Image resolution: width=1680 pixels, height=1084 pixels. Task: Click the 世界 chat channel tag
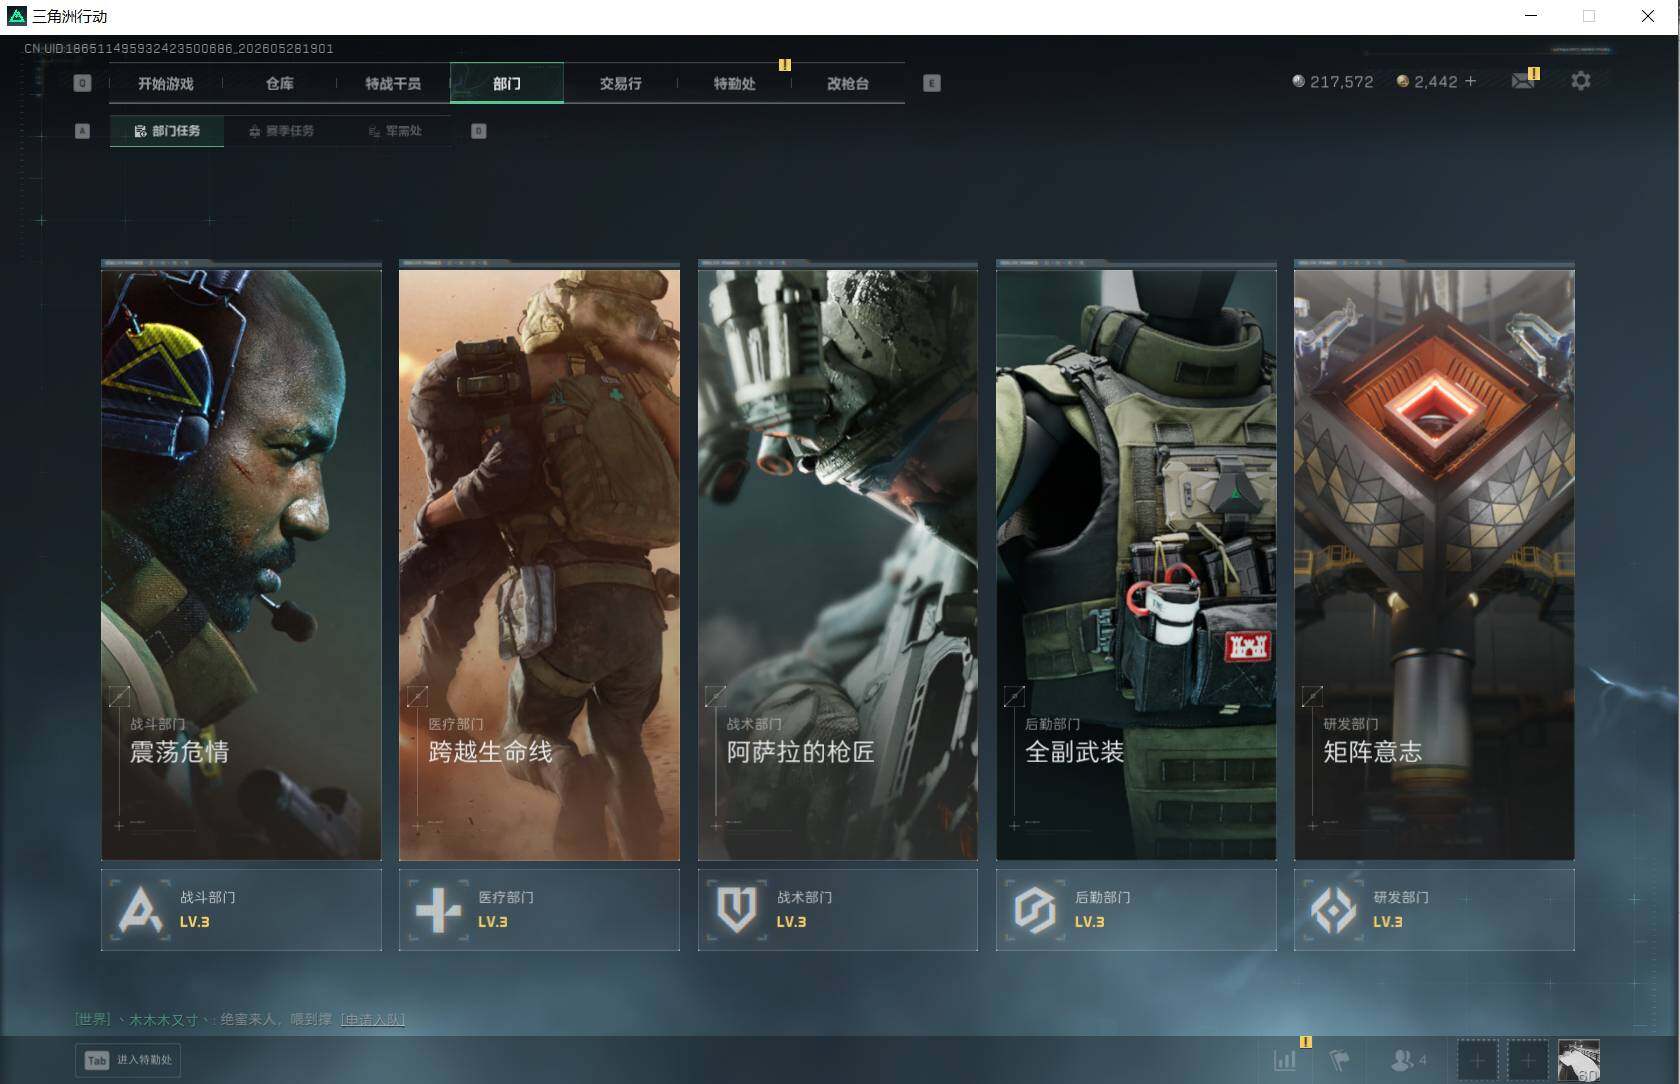pyautogui.click(x=93, y=1019)
